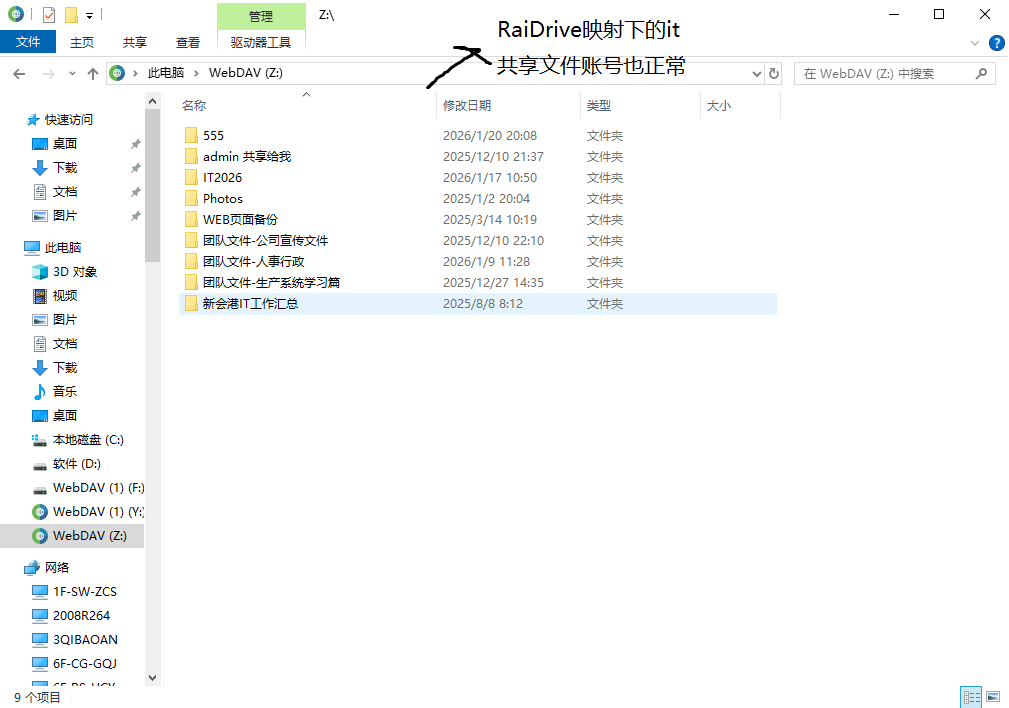Viewport: 1009px width, 708px height.
Task: Select 此电脑 in navigation pane
Action: click(62, 248)
